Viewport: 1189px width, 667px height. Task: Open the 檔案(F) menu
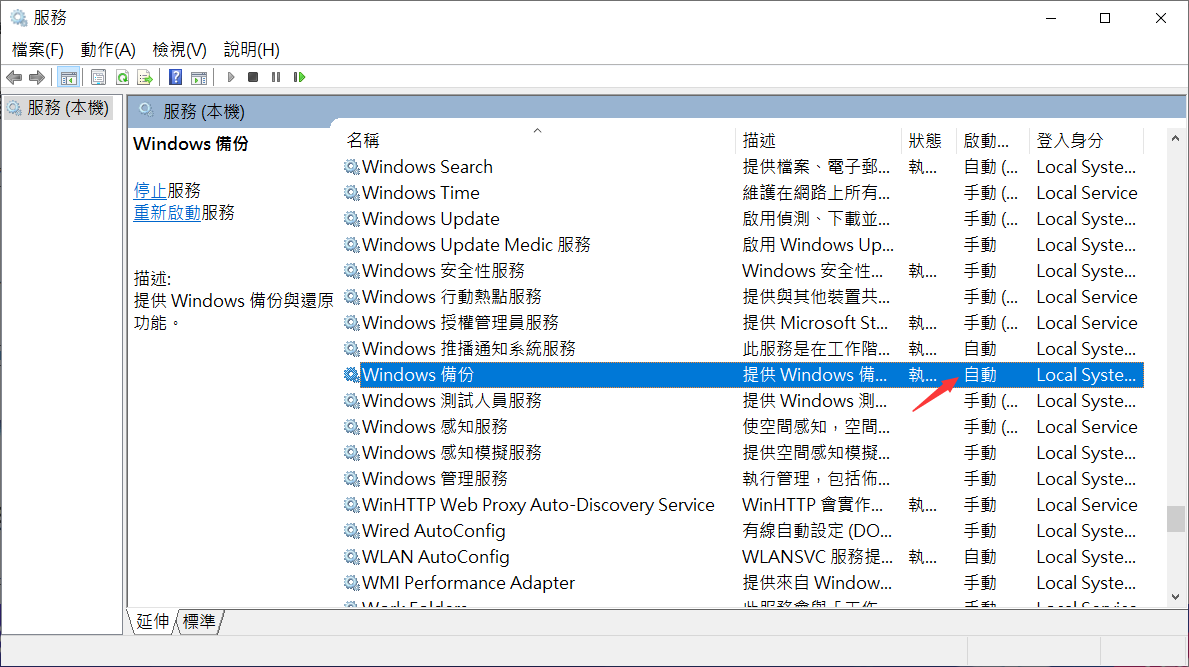[x=38, y=50]
